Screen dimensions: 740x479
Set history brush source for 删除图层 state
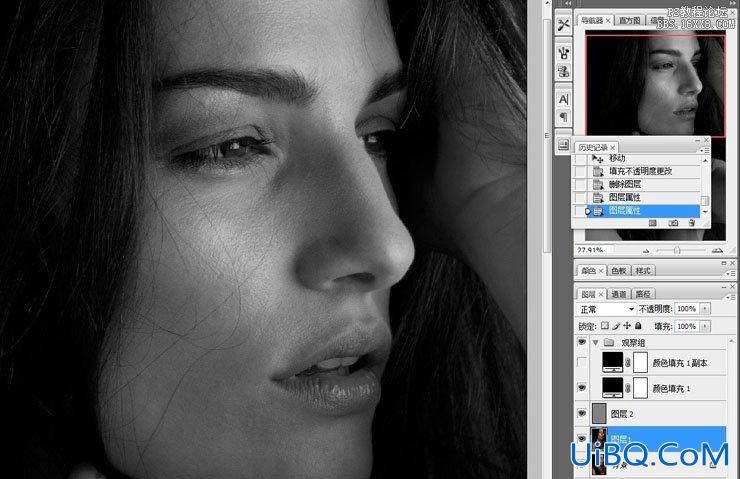click(x=580, y=185)
